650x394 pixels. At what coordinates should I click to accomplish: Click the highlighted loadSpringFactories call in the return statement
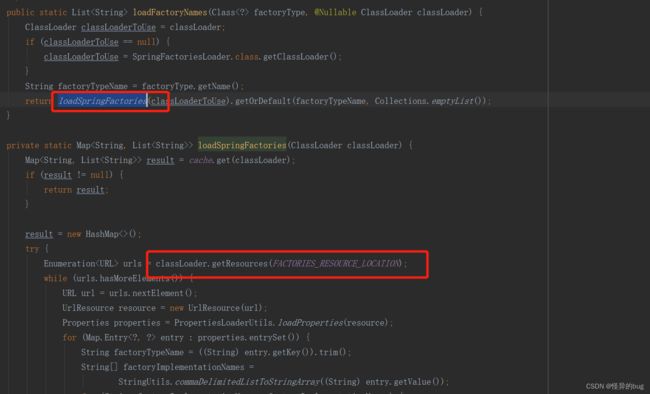click(102, 101)
